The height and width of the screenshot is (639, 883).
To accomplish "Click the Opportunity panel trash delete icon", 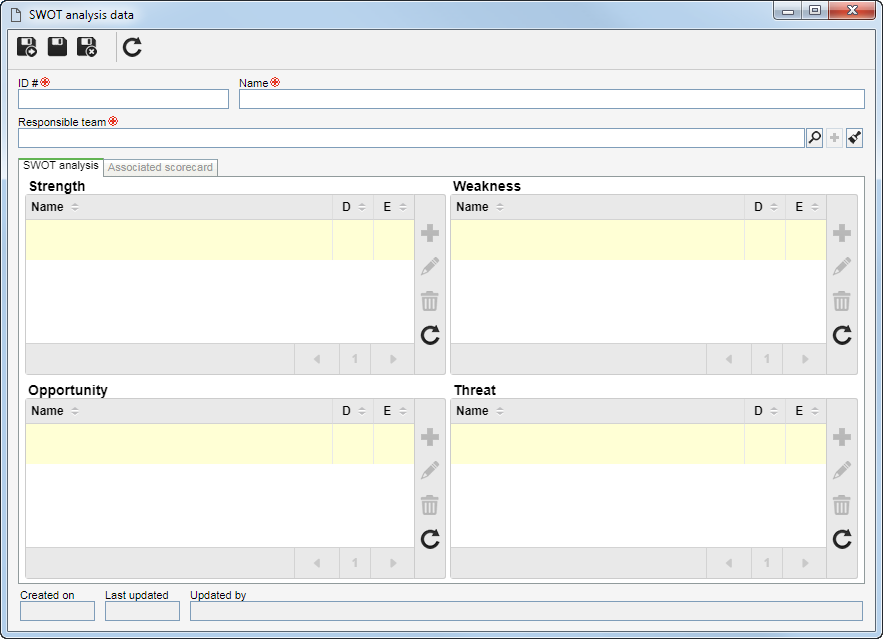I will (x=430, y=505).
